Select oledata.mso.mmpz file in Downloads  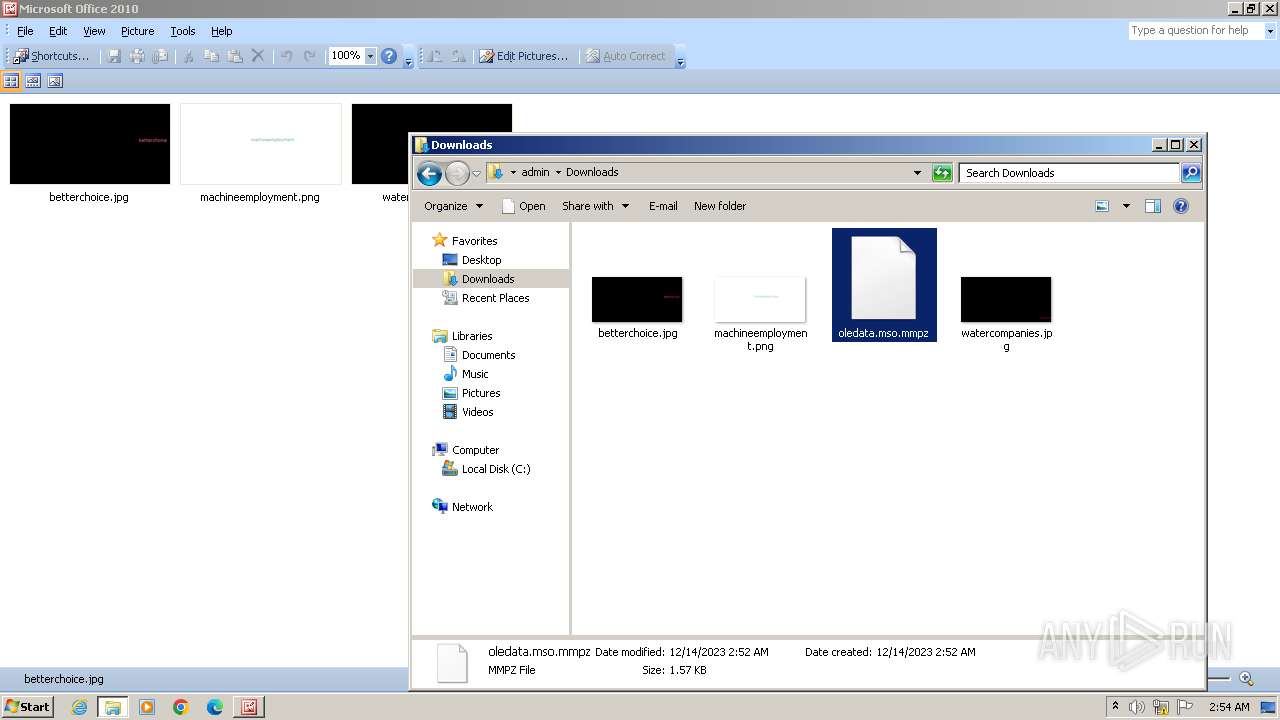coord(884,285)
